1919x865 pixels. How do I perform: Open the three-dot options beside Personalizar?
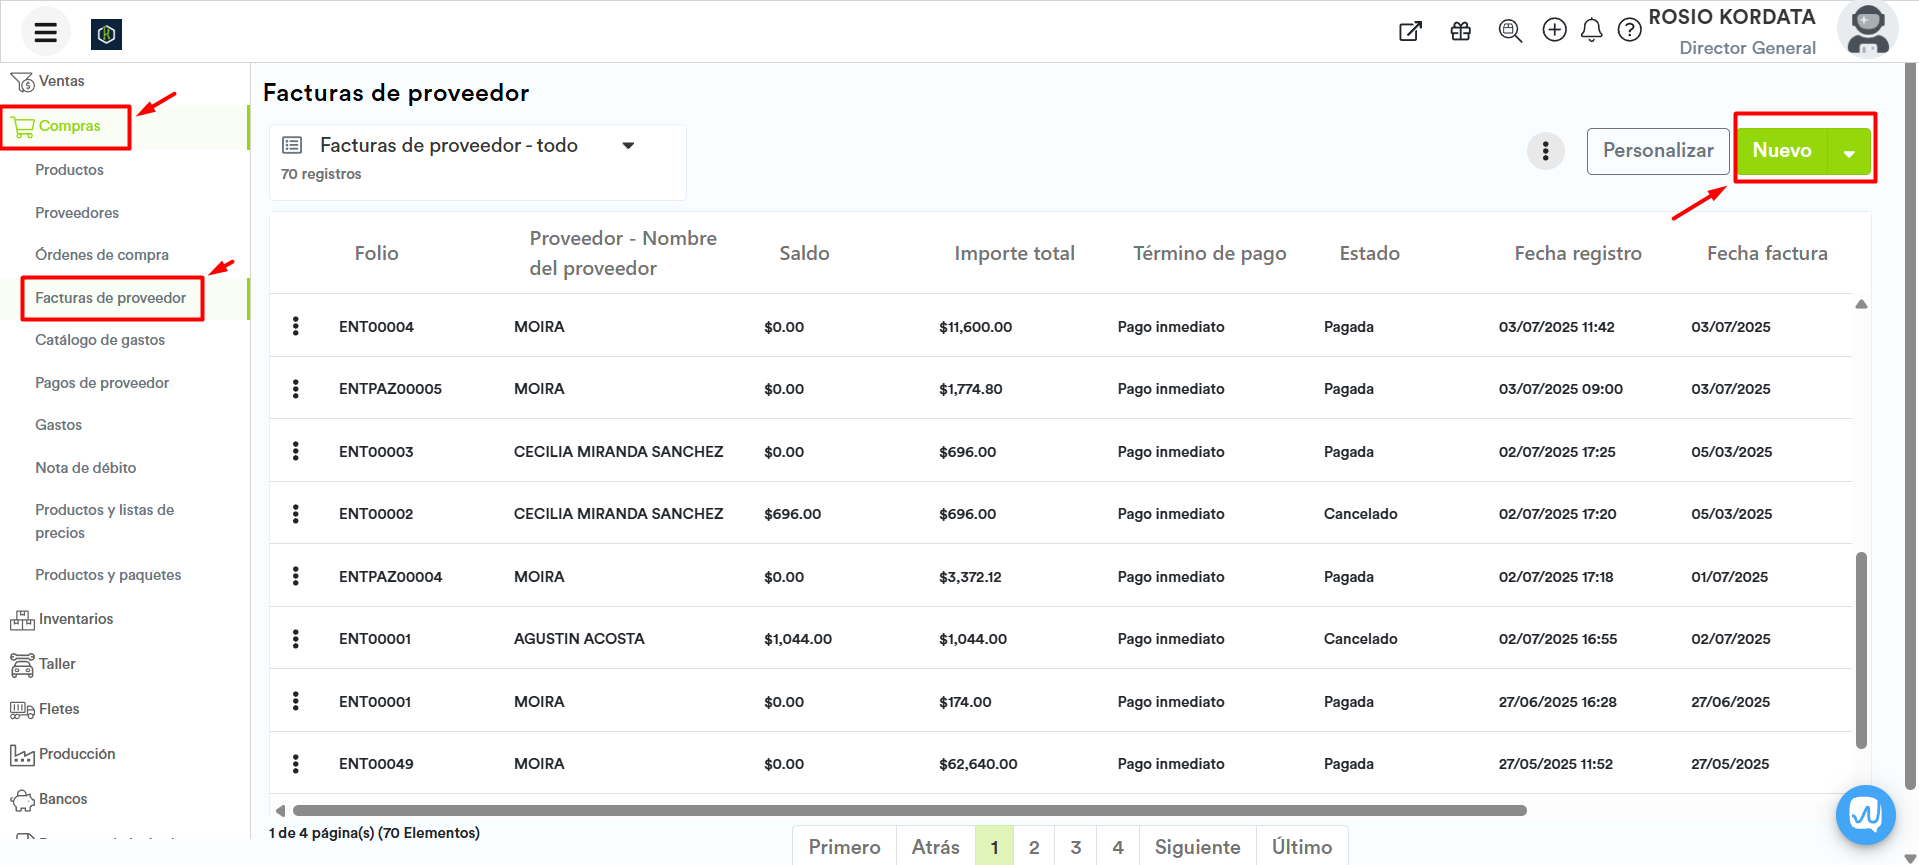pos(1545,151)
